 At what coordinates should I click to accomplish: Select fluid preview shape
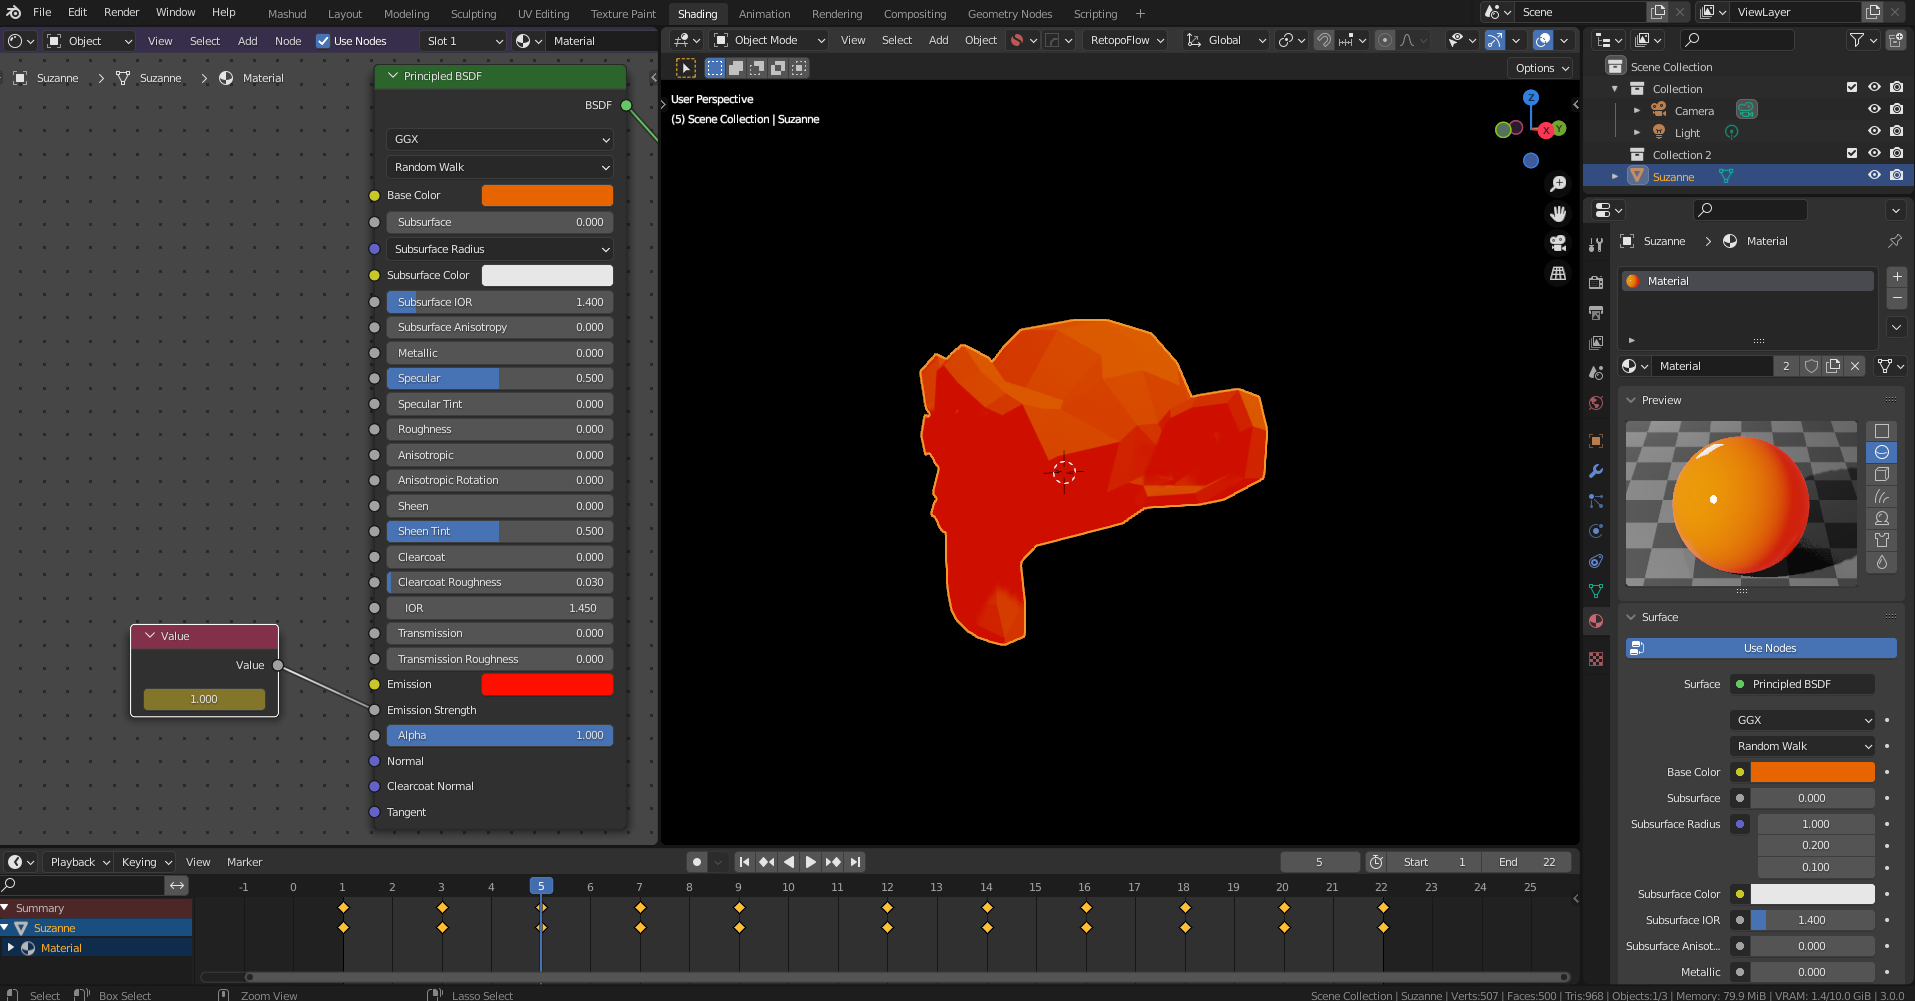pos(1882,562)
